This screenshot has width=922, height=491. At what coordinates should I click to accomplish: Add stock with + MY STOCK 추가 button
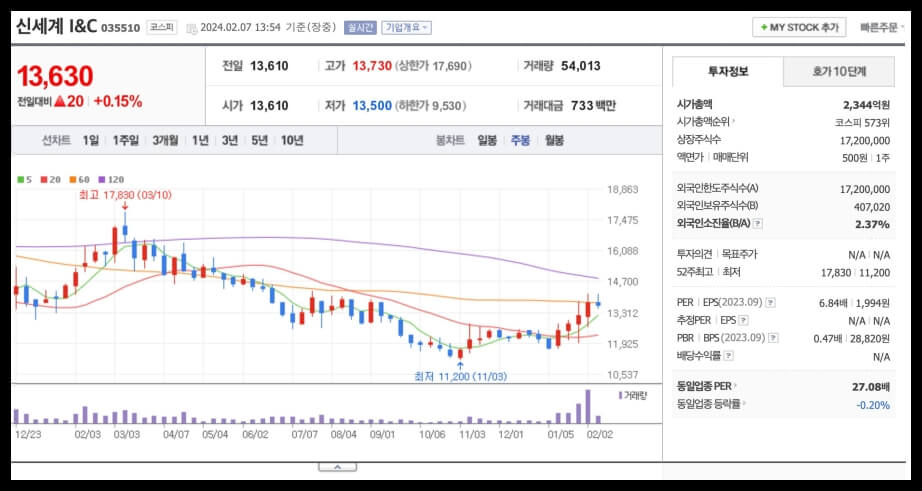click(799, 28)
